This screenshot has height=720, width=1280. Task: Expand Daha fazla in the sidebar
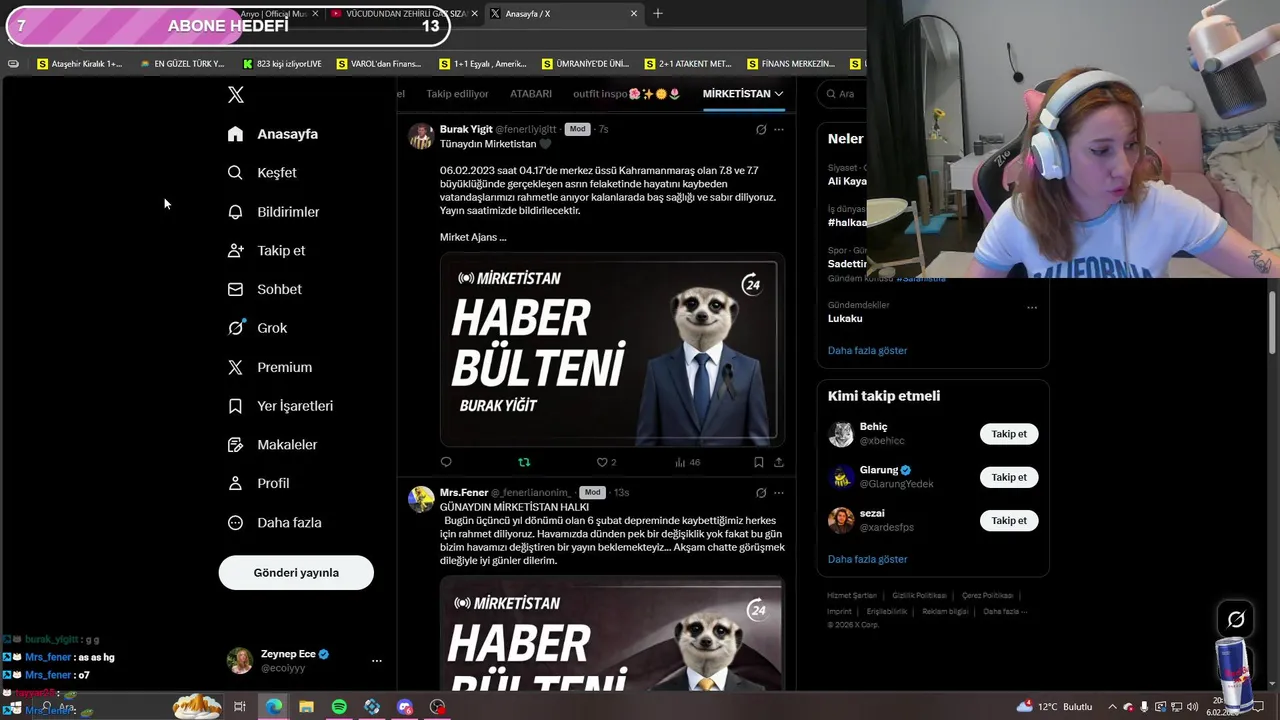(273, 522)
